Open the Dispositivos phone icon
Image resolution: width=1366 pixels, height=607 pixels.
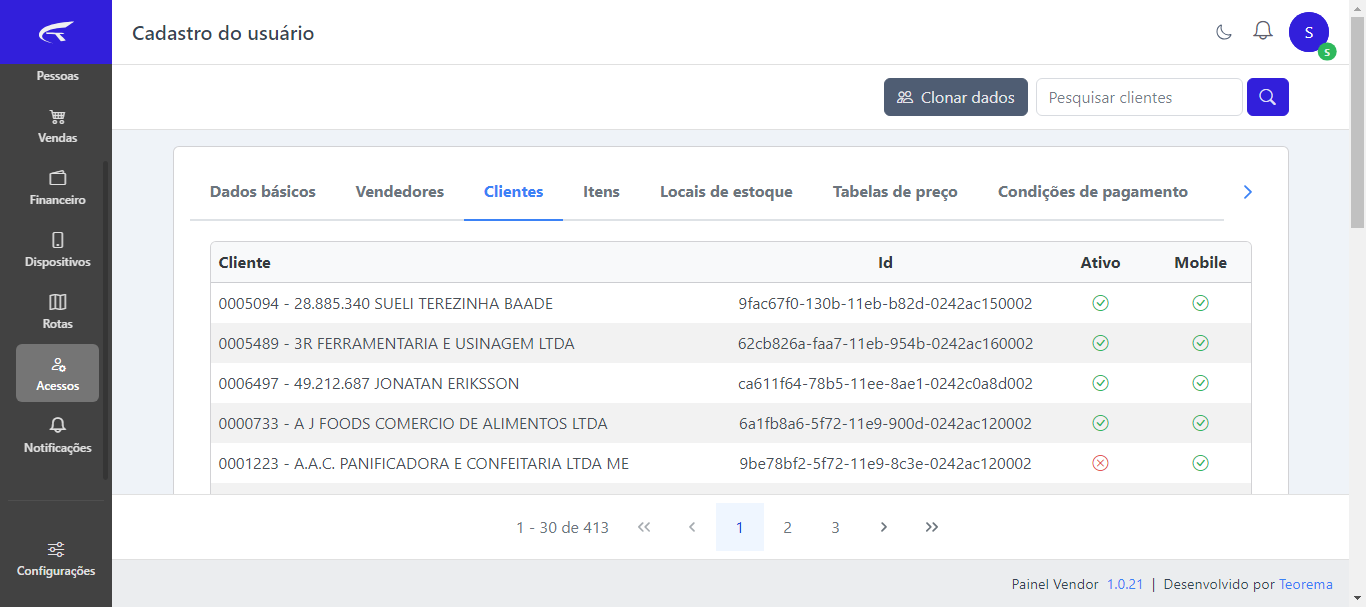click(57, 240)
